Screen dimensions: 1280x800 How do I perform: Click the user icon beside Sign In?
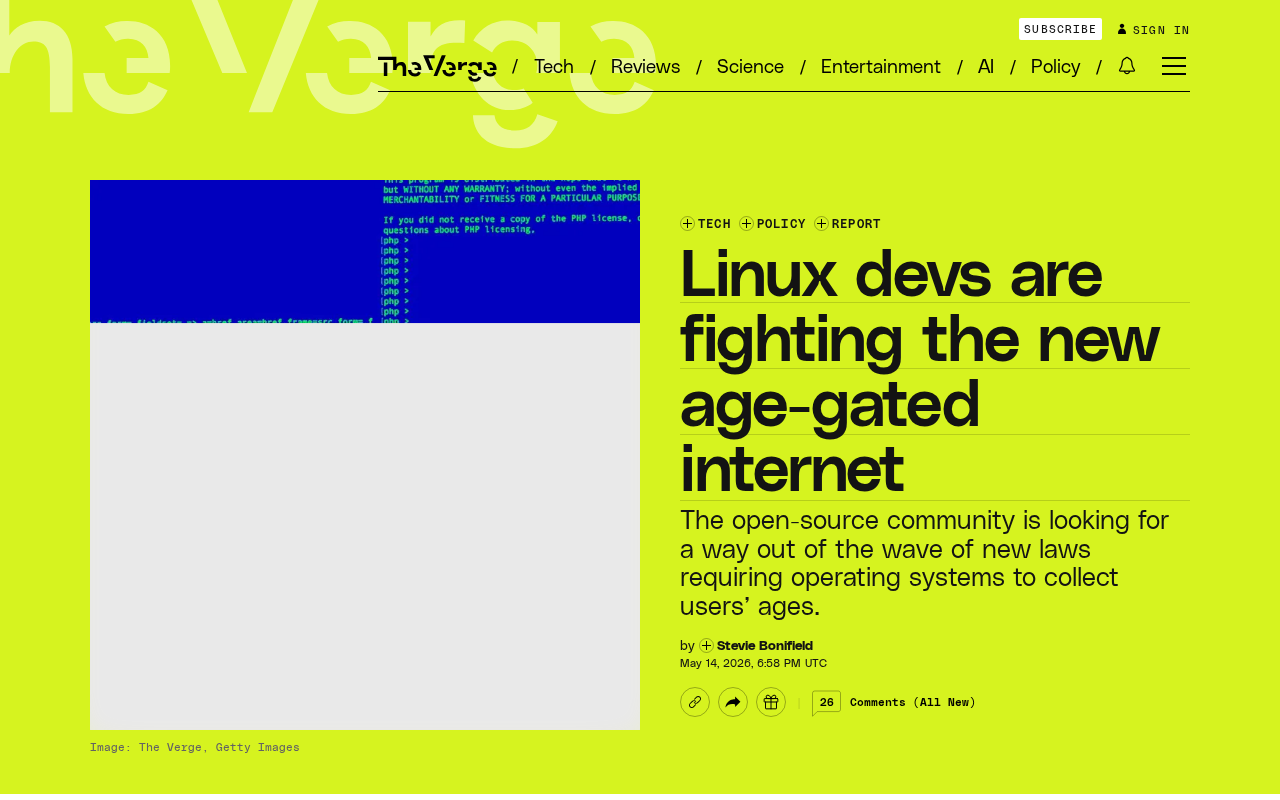pos(1122,29)
